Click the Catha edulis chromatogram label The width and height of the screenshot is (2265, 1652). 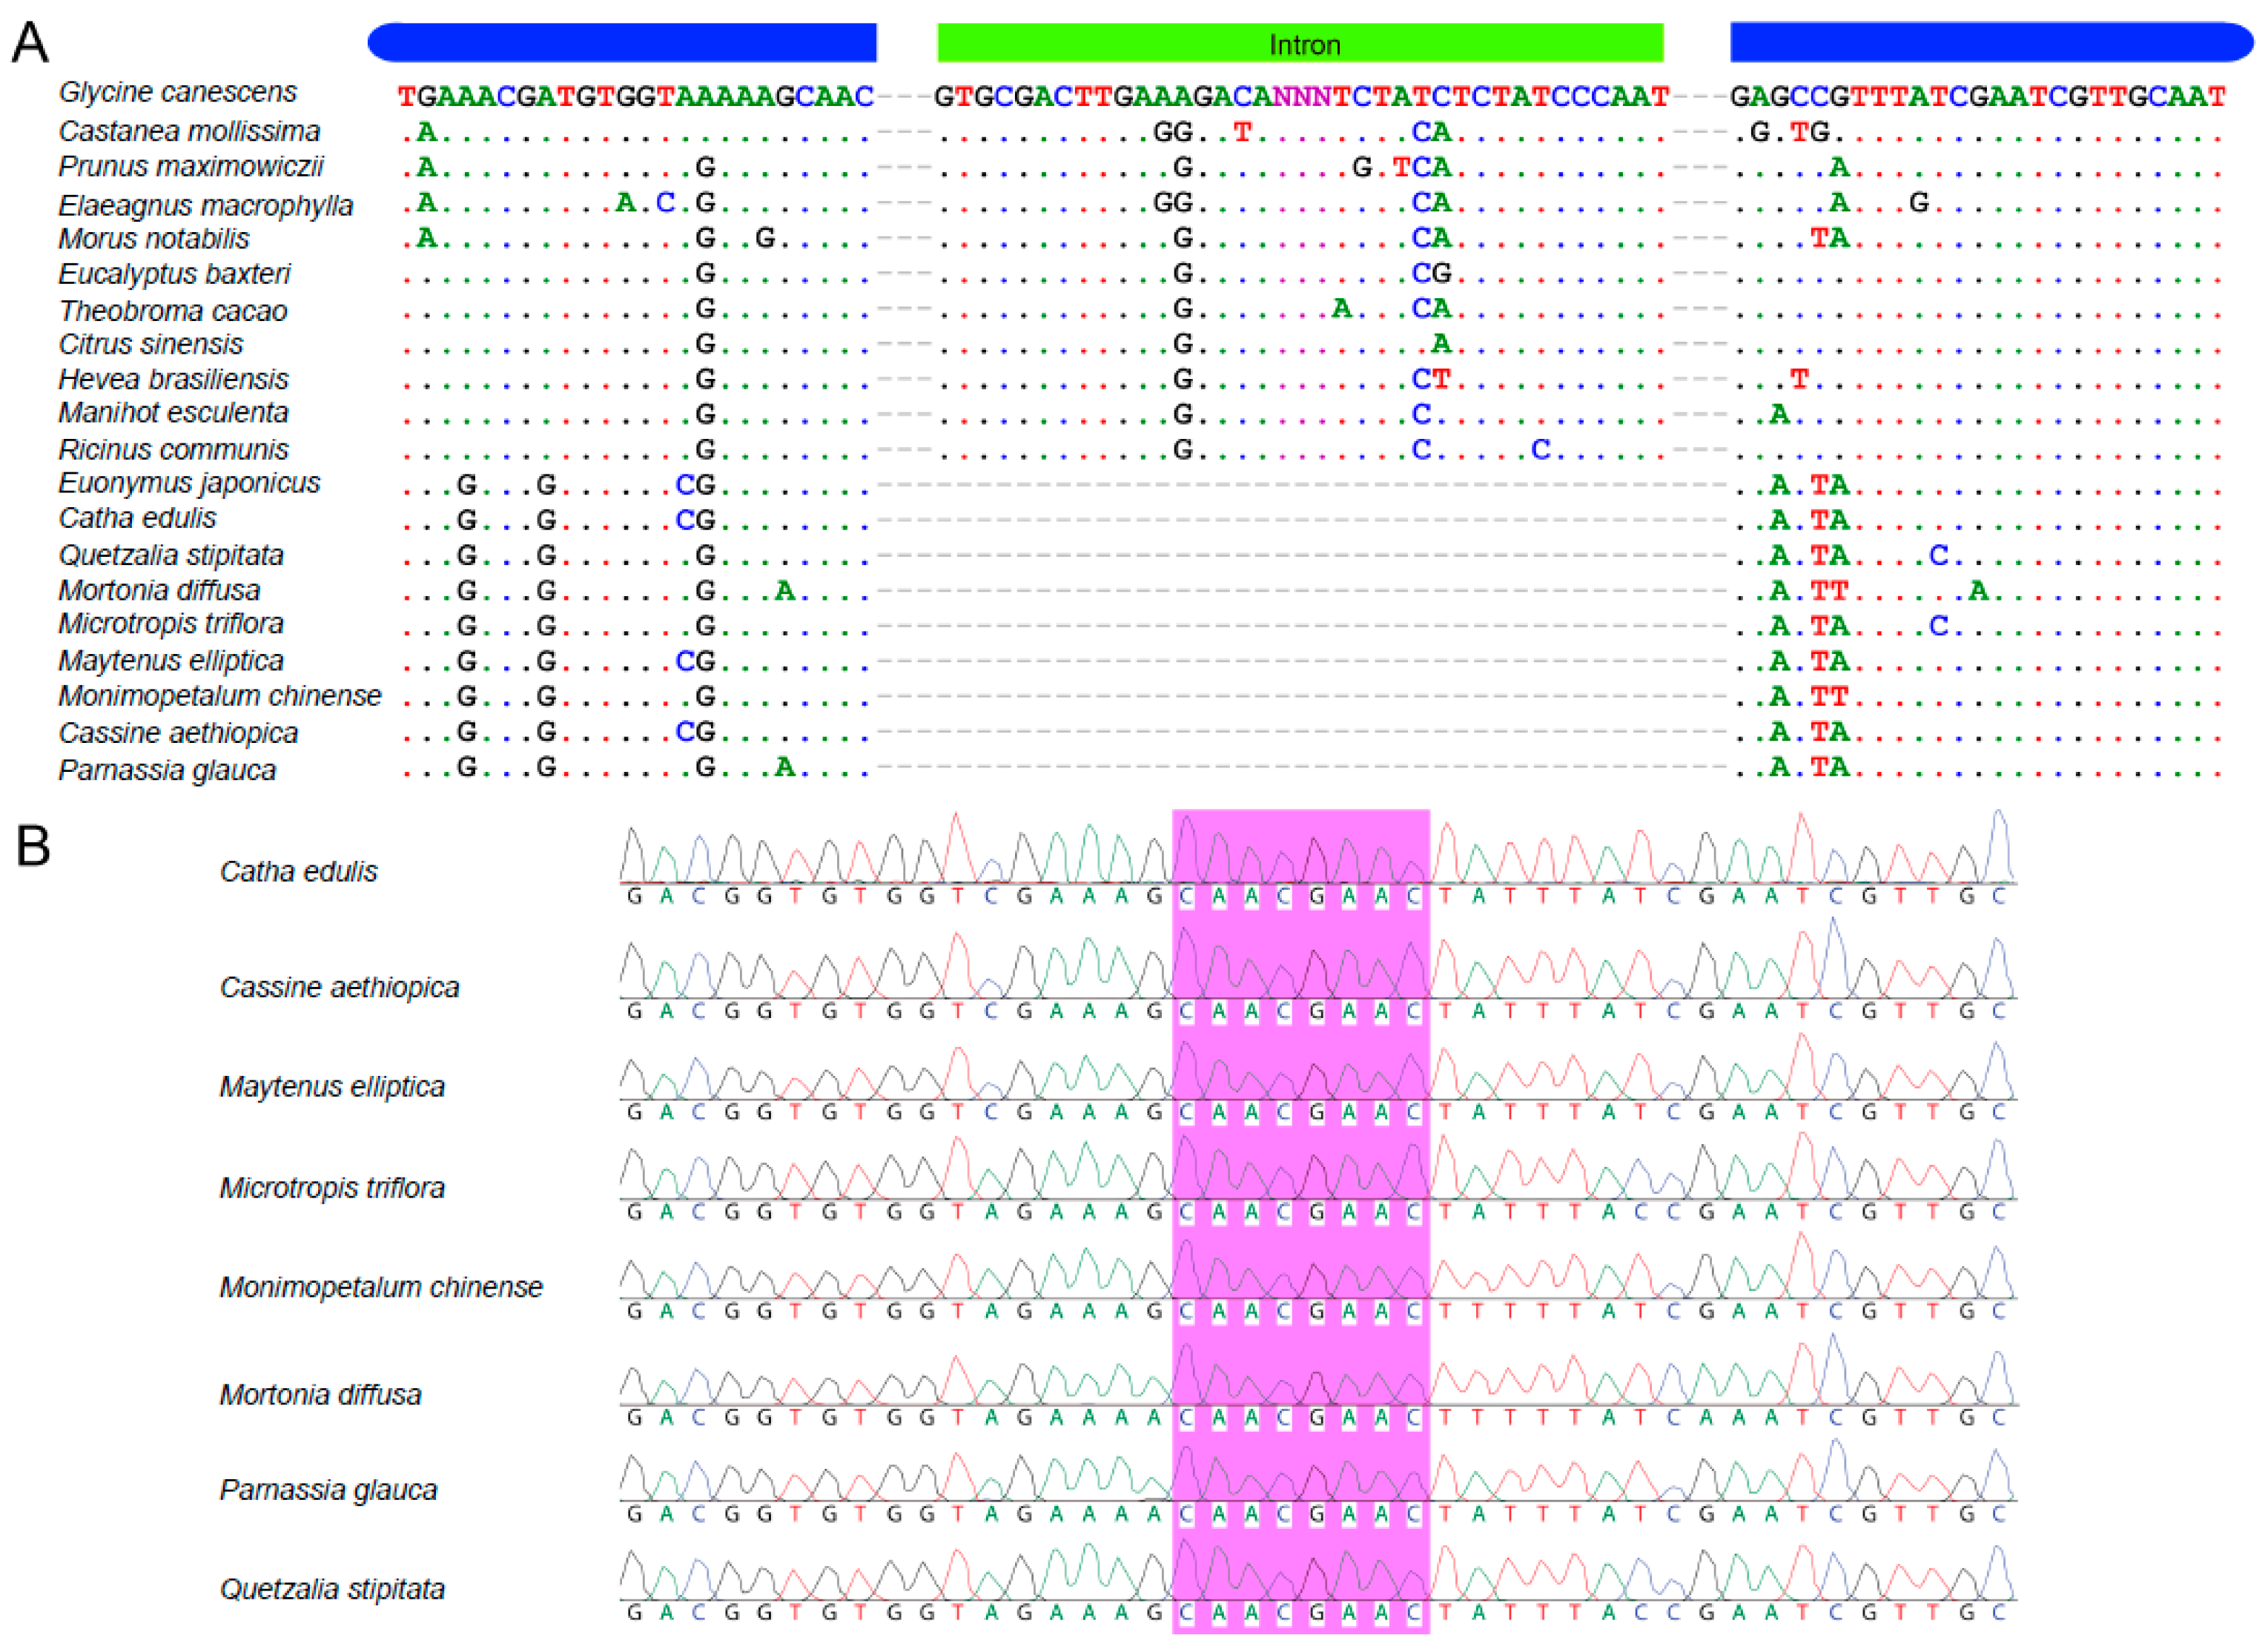coord(298,872)
